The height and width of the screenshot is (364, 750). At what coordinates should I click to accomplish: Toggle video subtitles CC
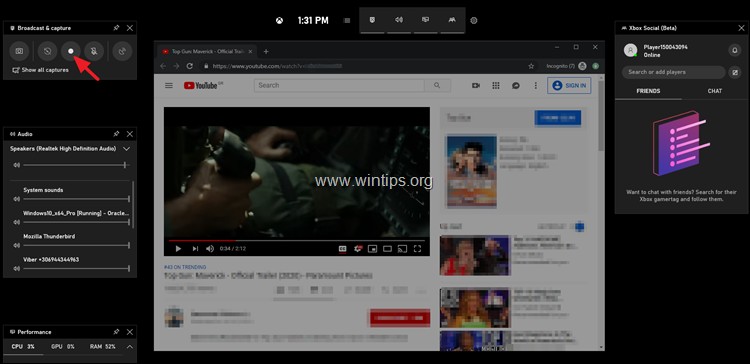point(342,249)
